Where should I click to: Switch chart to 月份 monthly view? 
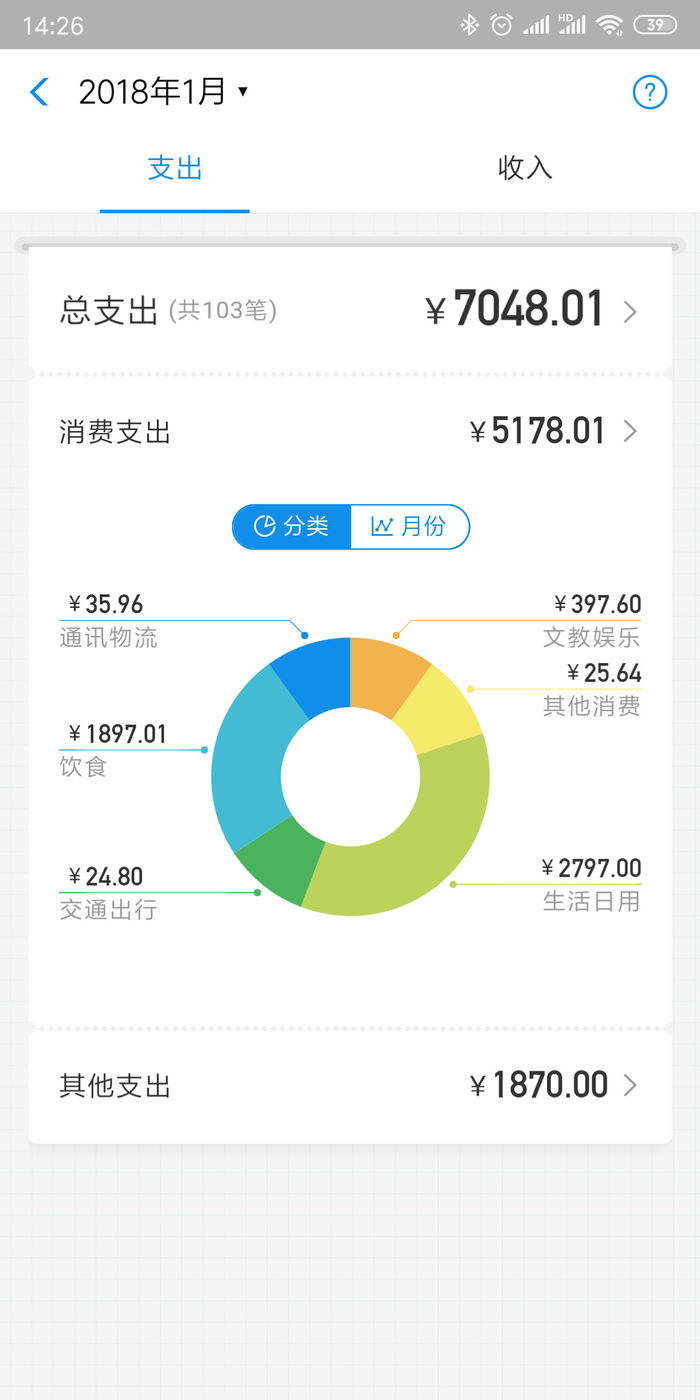[x=409, y=527]
